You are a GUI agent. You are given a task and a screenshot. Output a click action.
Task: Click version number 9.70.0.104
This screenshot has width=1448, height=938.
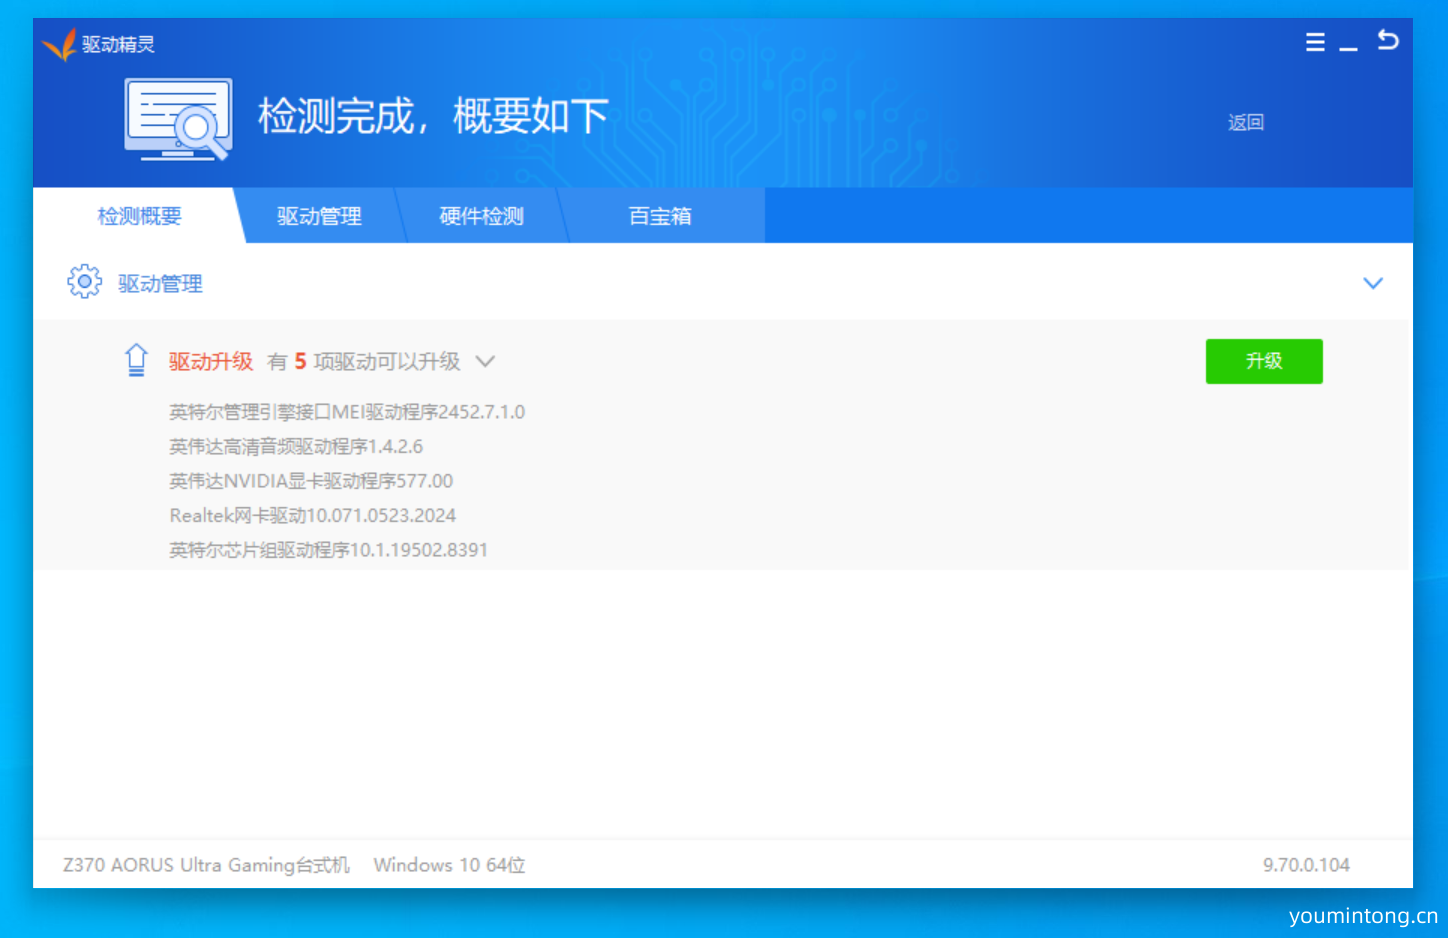1306,865
